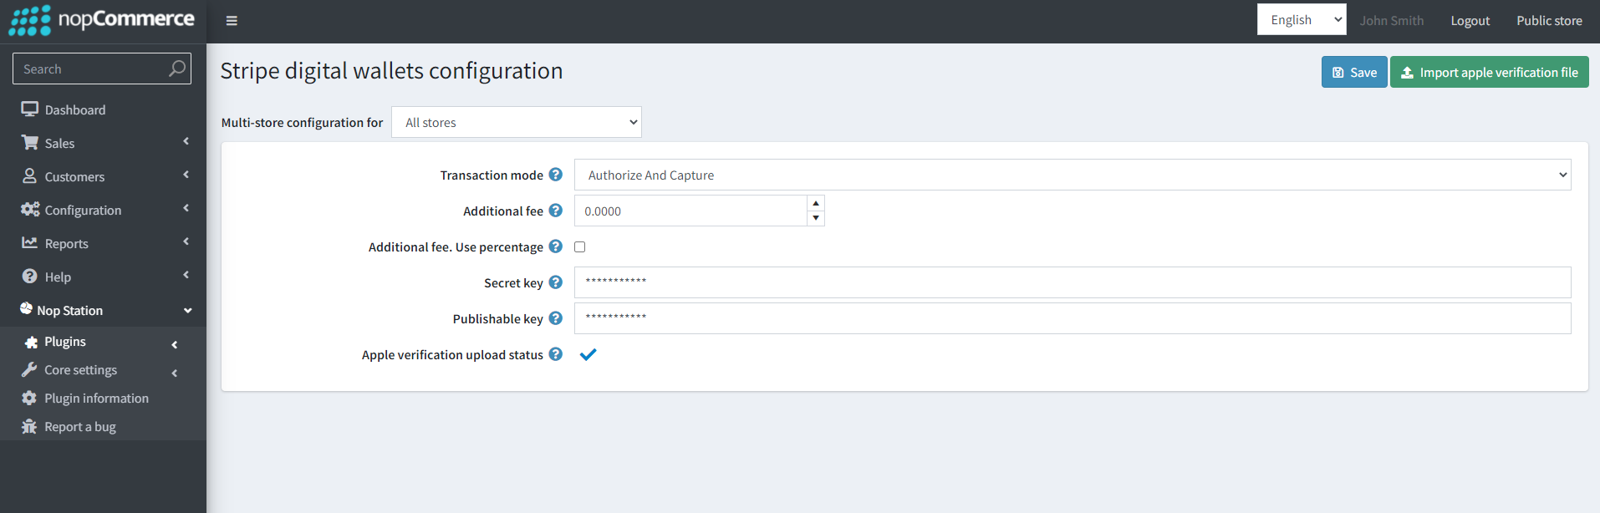Open the Public store link
The image size is (1600, 513).
1549,20
